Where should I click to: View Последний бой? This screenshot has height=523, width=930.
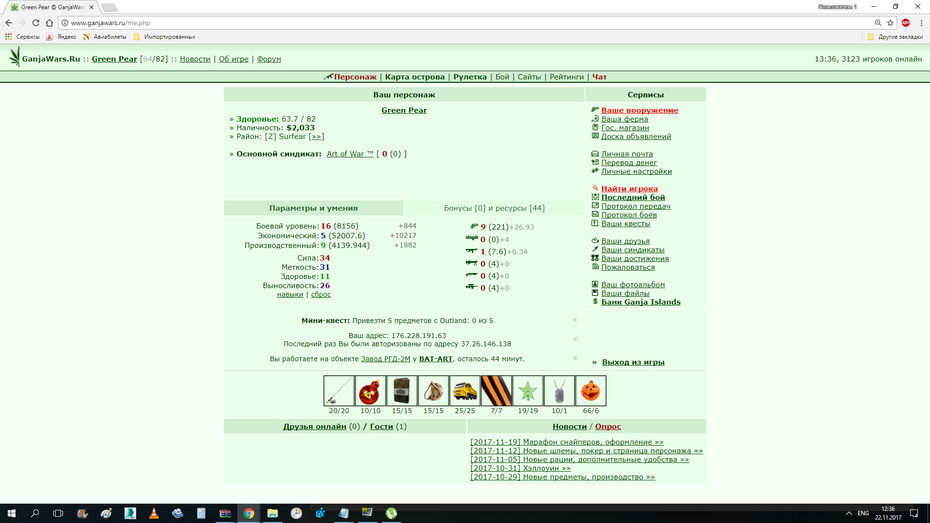[633, 197]
